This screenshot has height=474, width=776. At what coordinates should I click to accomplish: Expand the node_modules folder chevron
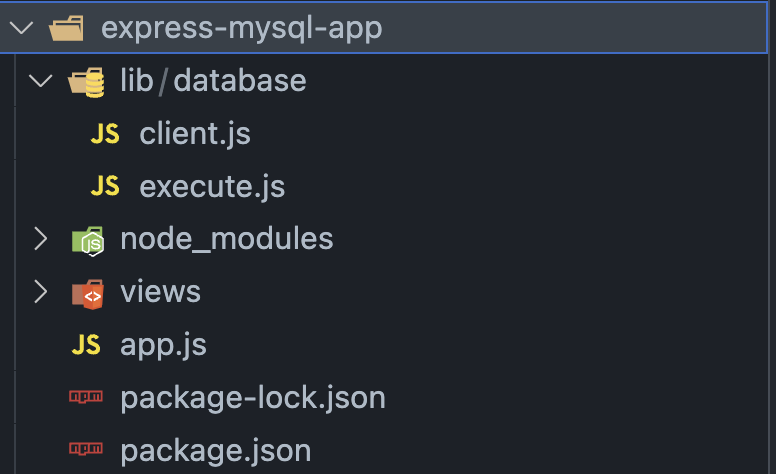point(41,239)
